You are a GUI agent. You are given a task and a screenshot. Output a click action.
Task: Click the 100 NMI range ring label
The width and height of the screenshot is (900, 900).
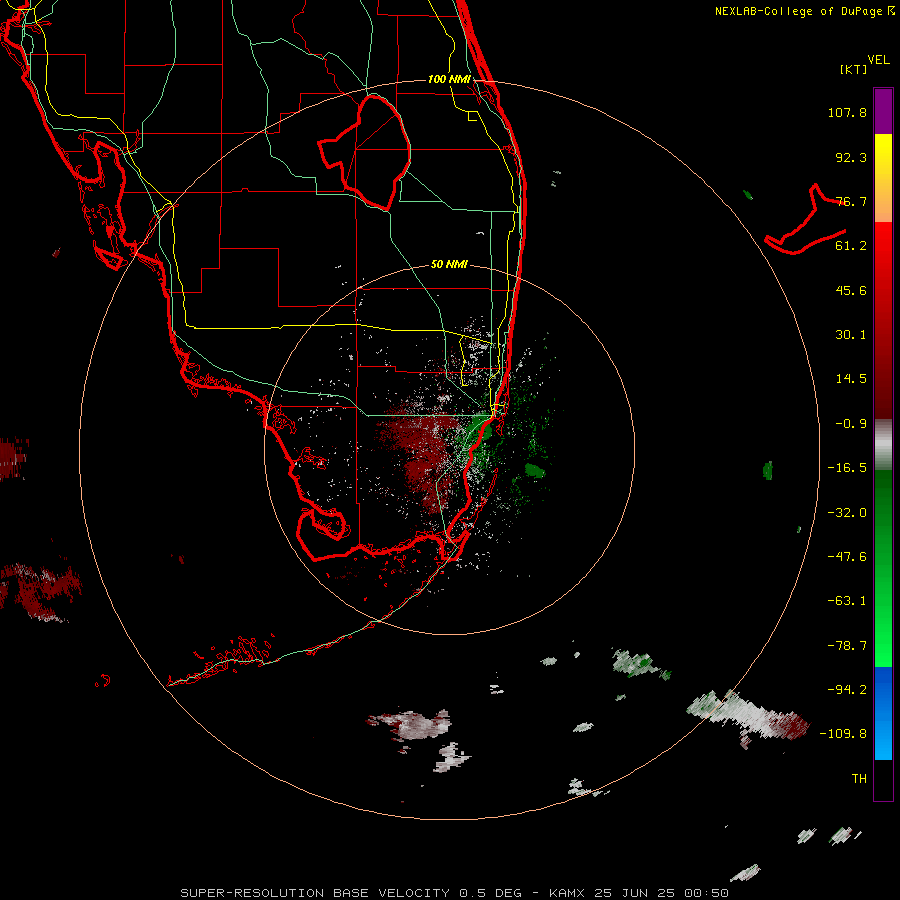(449, 79)
